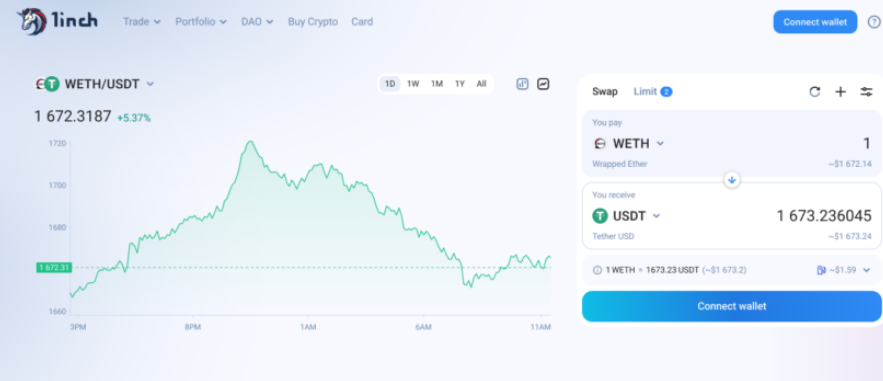Select the 1D chart timeframe

(390, 84)
